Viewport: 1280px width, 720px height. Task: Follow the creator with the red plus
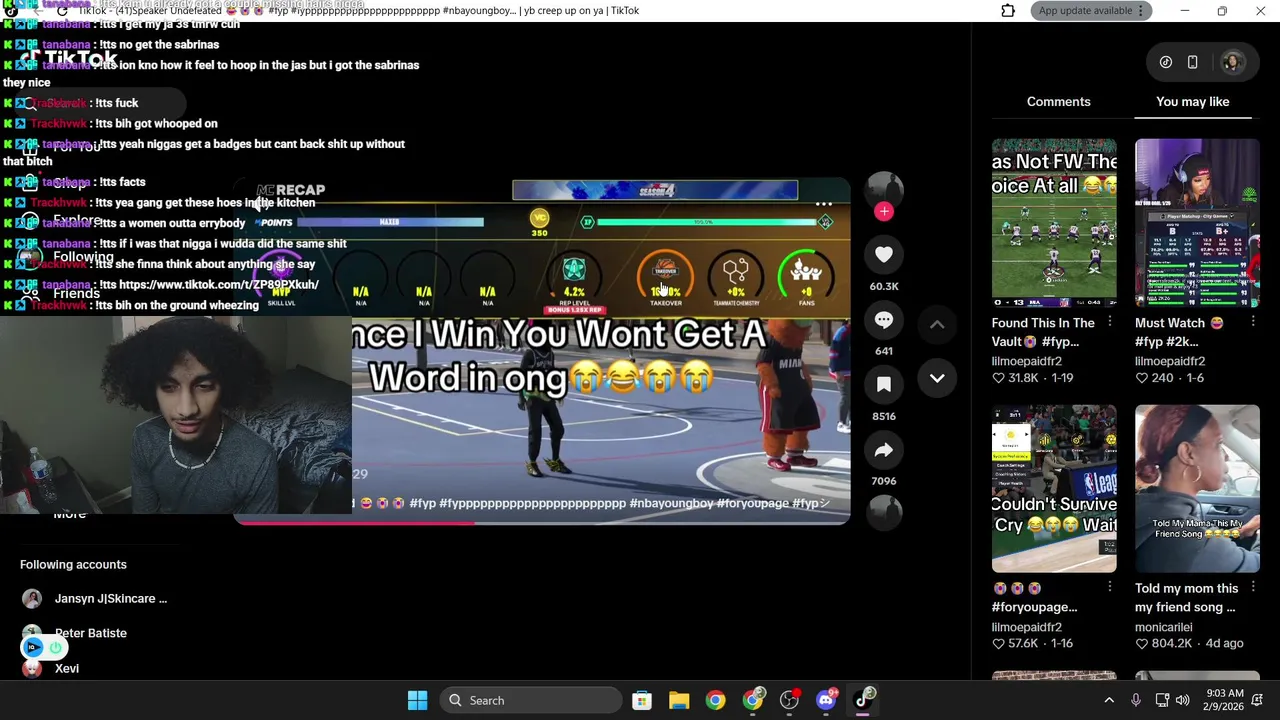(x=884, y=211)
